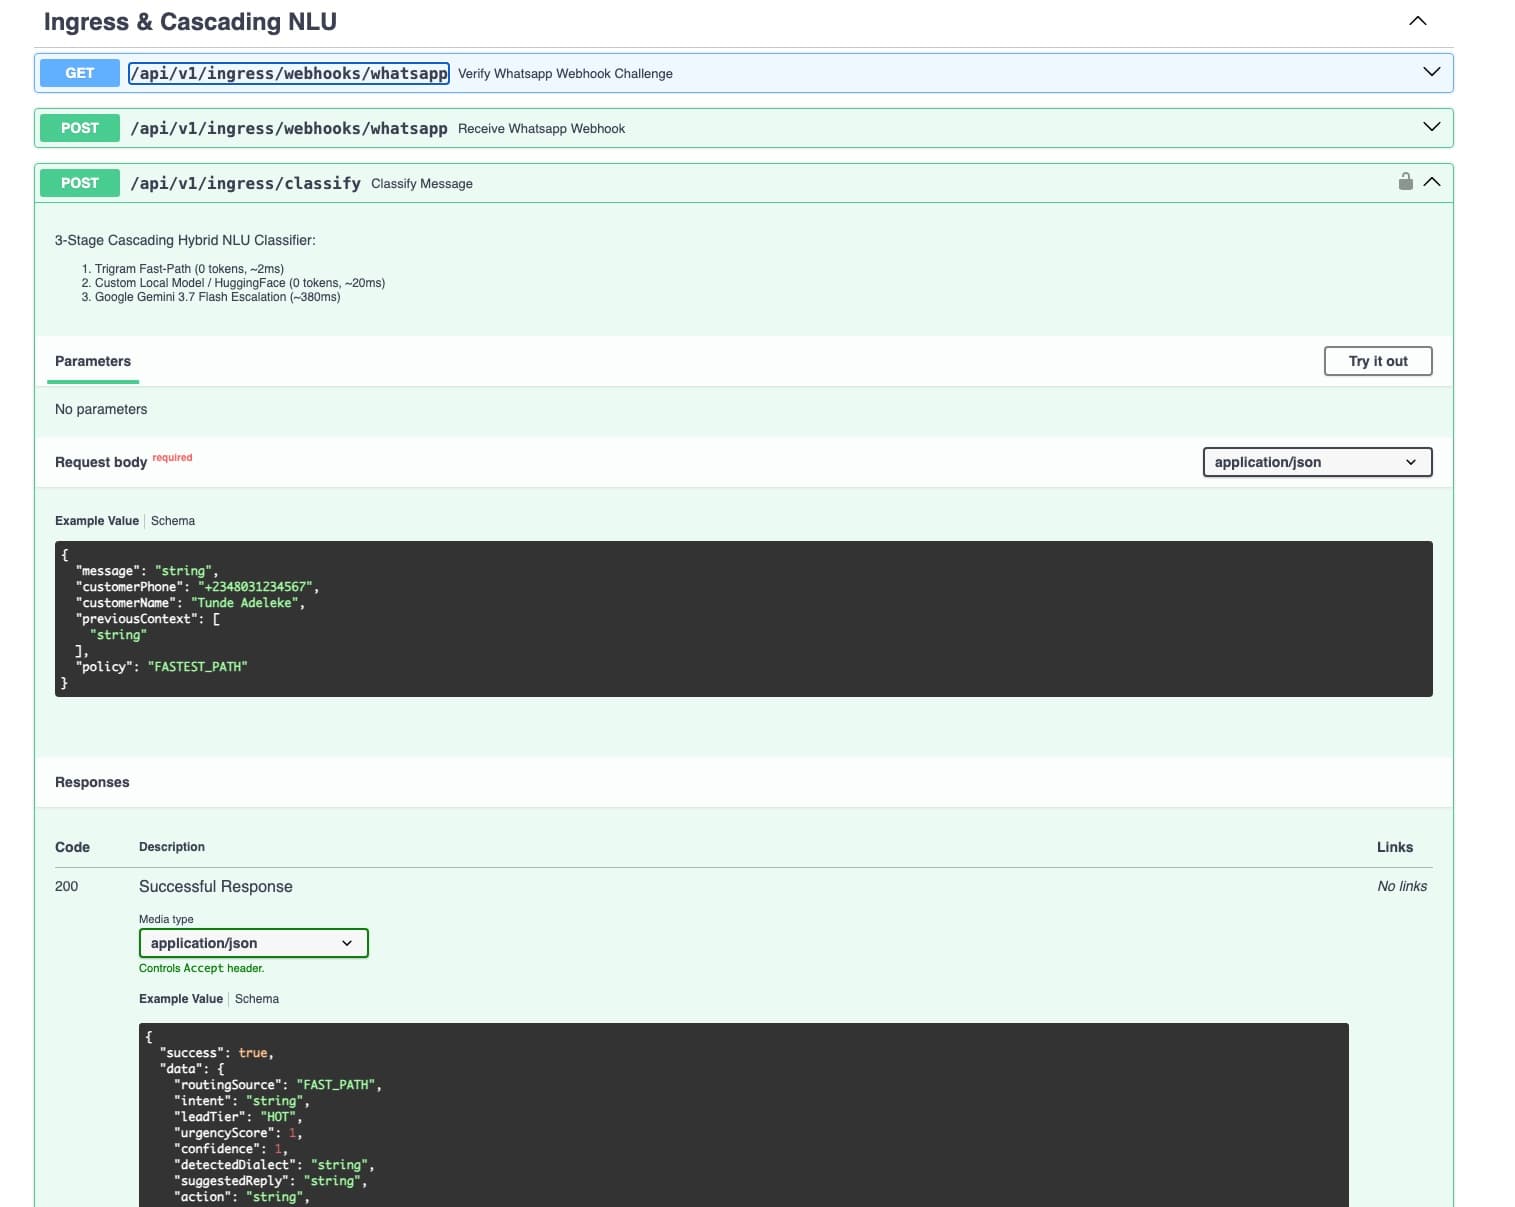Click the GET method badge
Screen dimensions: 1515x1207
80,73
